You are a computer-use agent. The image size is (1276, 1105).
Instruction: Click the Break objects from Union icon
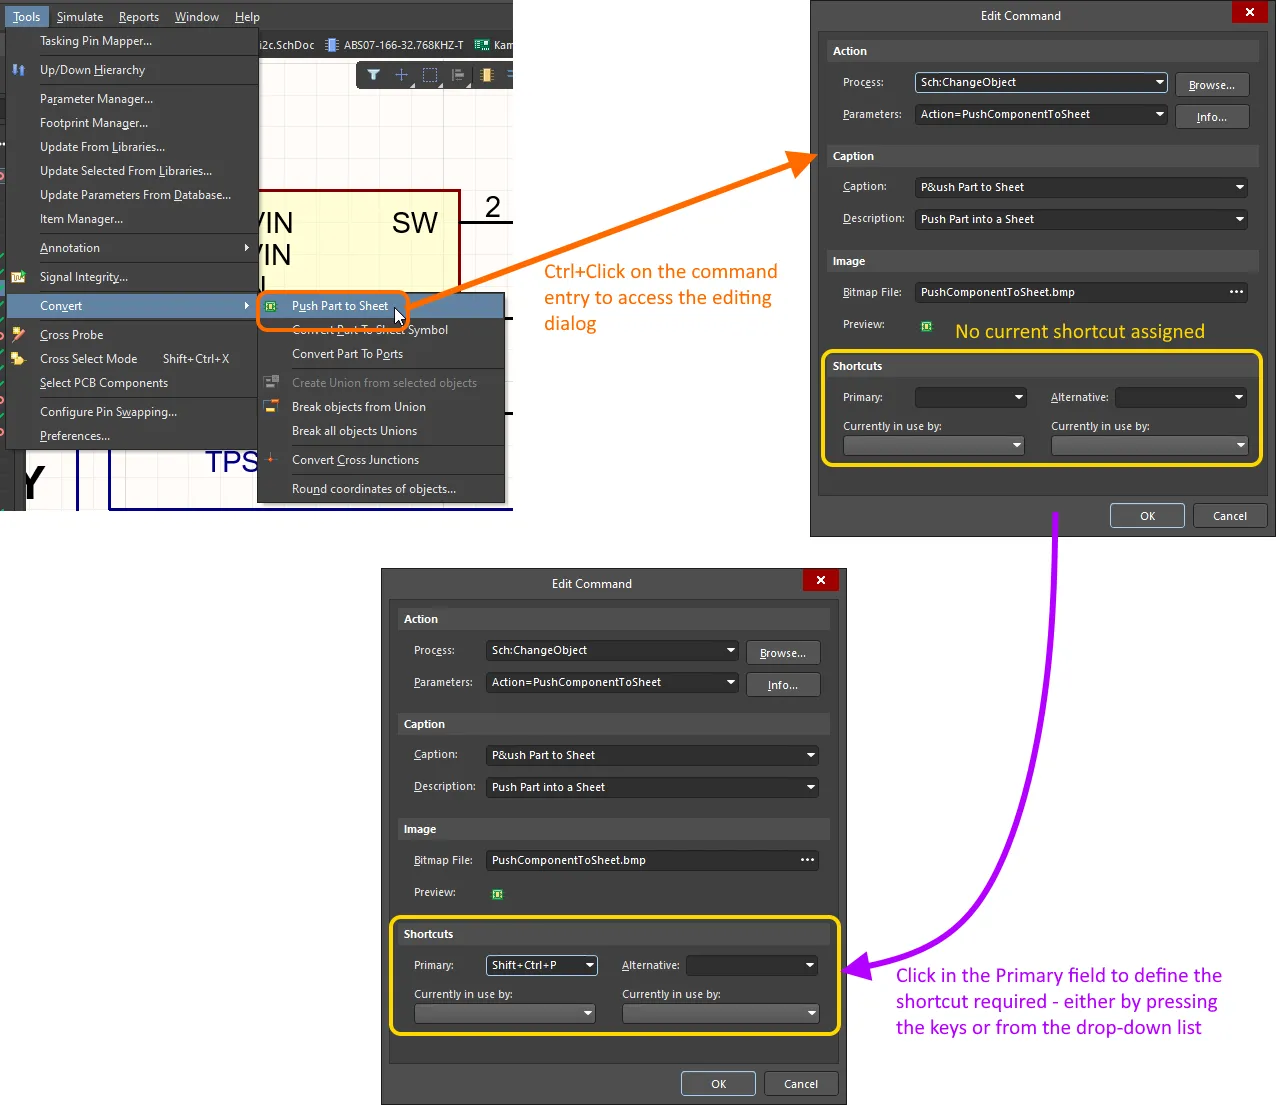(271, 406)
